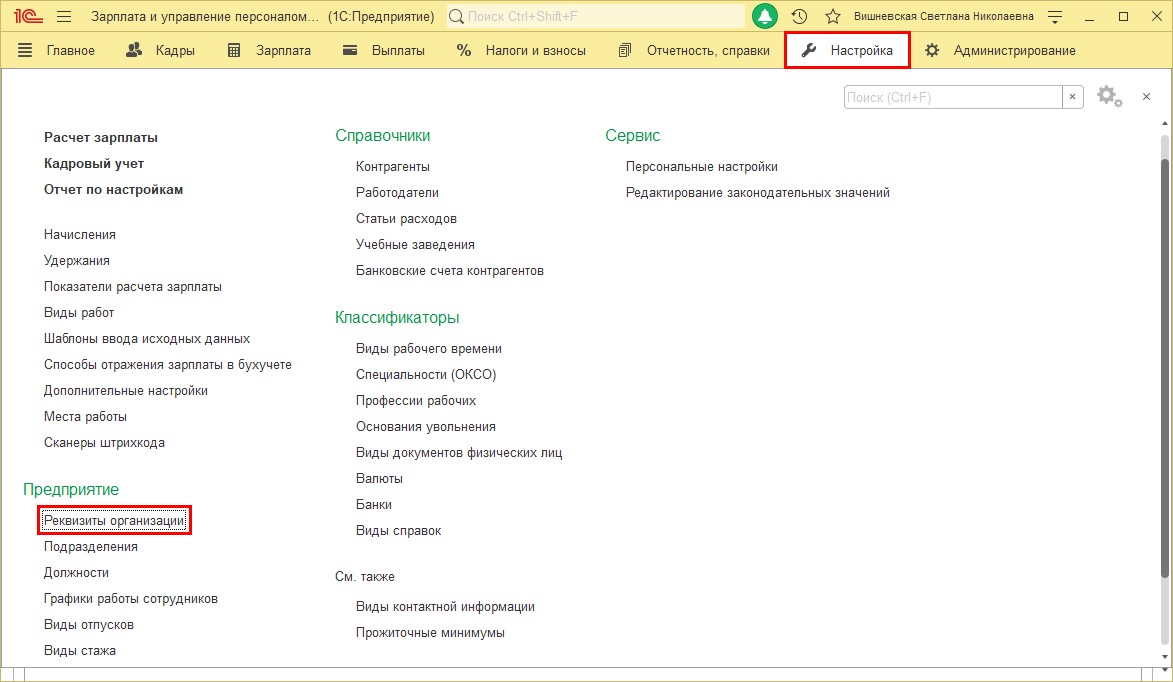Open Контрагенты catalog
Viewport: 1173px width, 682px height.
click(x=393, y=167)
